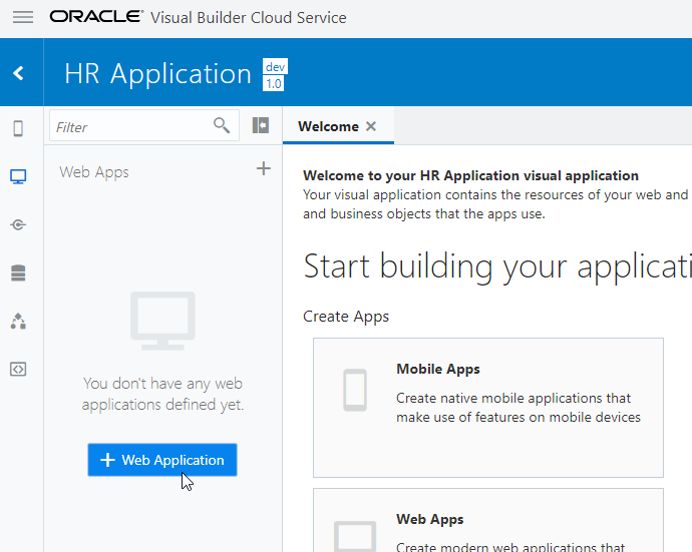Screen dimensions: 692x552
Task: Click the search magnifier in Filter box
Action: point(221,126)
